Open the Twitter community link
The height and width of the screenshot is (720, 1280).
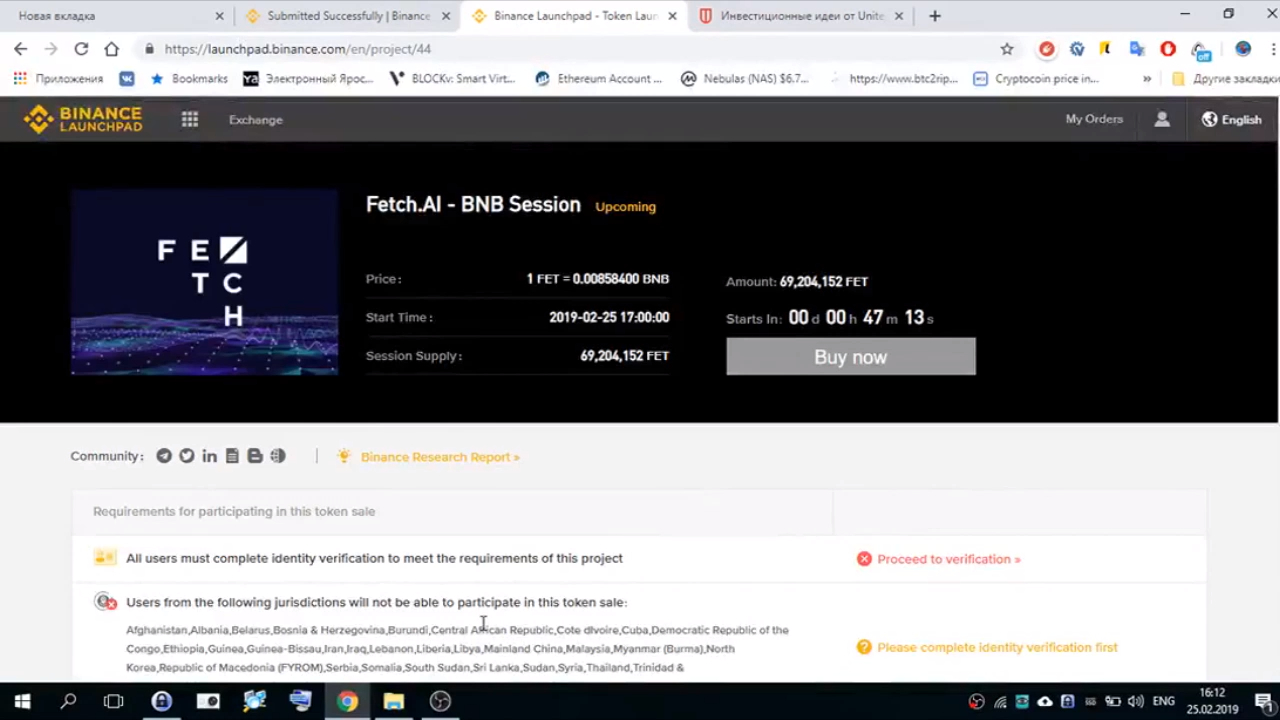coord(187,456)
